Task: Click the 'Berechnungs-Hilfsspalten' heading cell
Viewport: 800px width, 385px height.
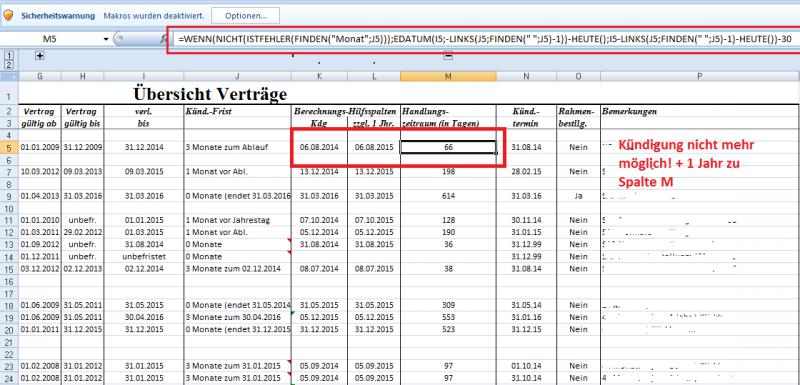Action: [x=346, y=111]
